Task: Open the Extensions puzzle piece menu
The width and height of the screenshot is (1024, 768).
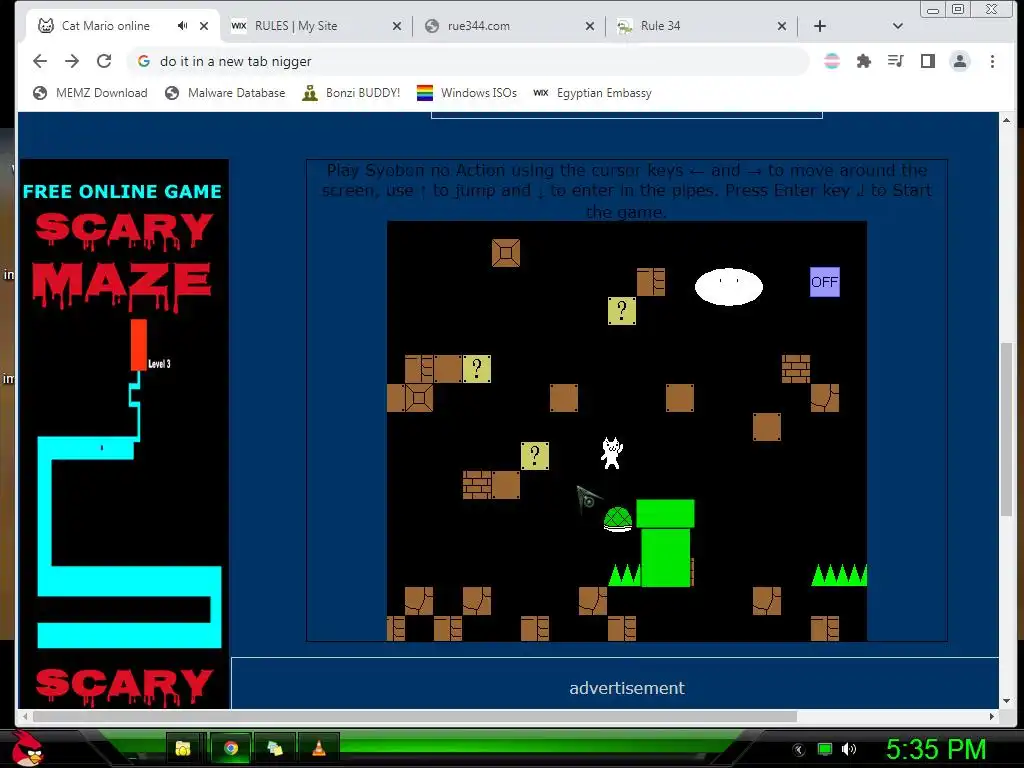Action: pos(863,61)
